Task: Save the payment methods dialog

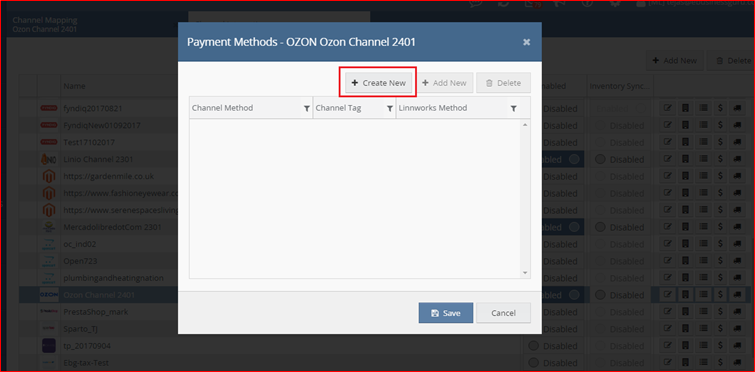Action: (x=446, y=313)
